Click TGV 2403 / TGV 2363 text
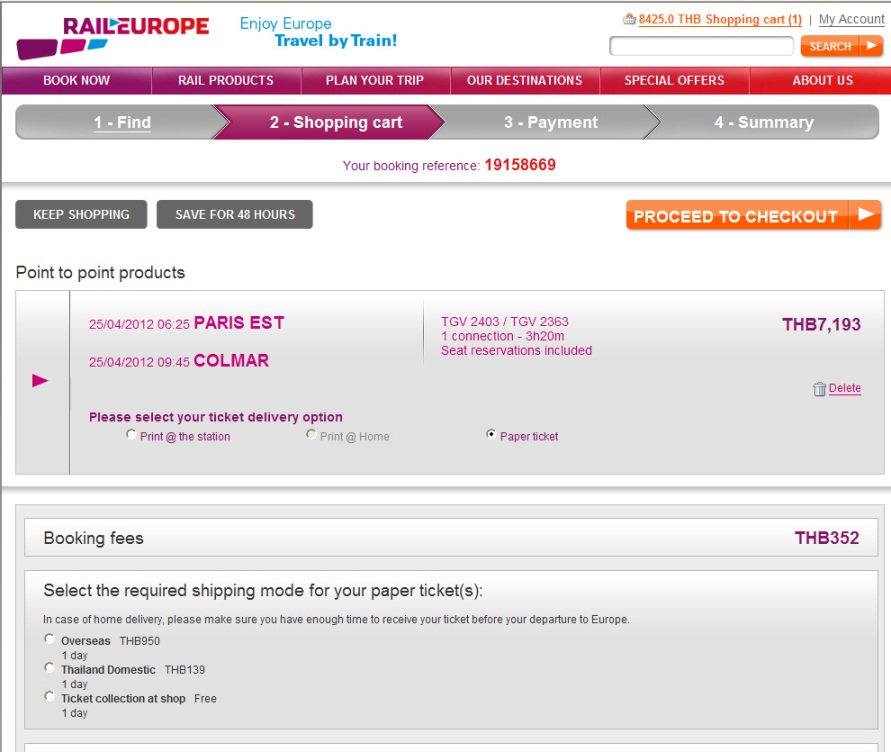This screenshot has height=752, width=891. point(505,322)
